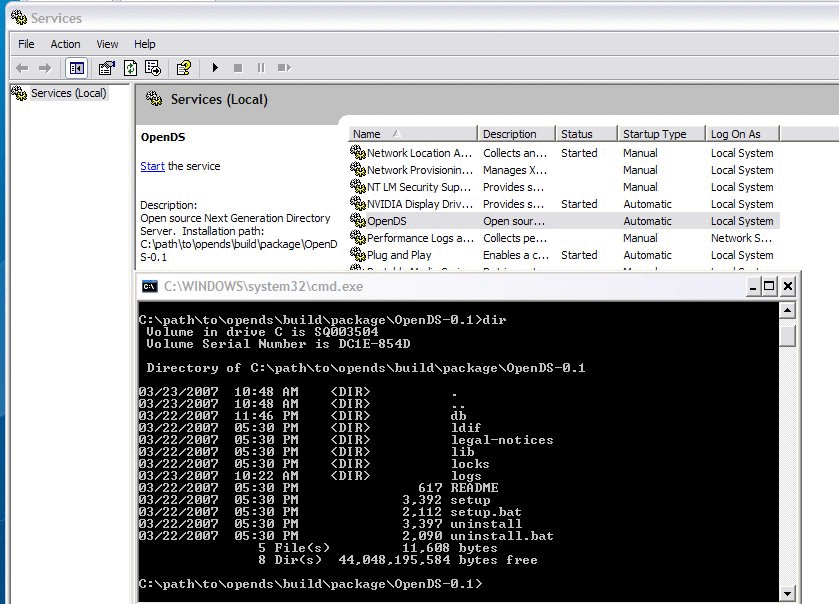Sort by the Description column header

(x=516, y=134)
